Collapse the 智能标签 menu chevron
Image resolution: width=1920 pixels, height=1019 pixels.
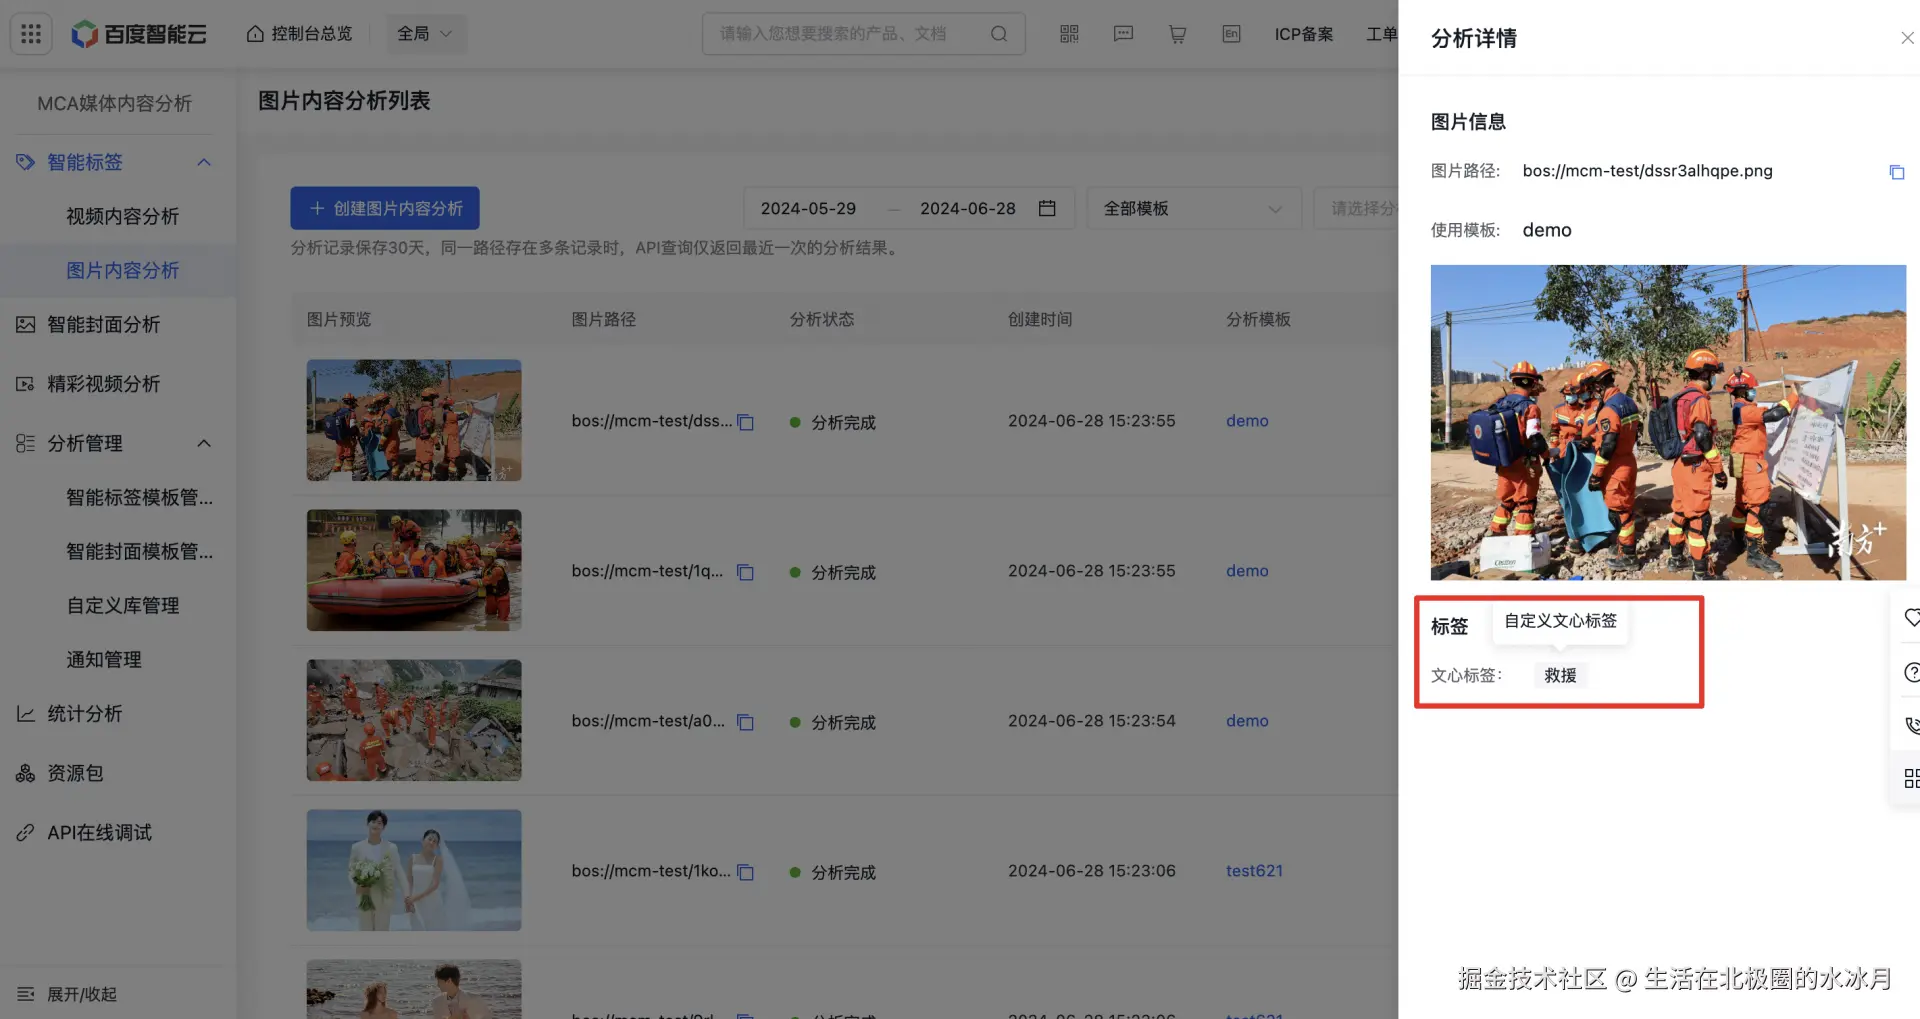[204, 162]
